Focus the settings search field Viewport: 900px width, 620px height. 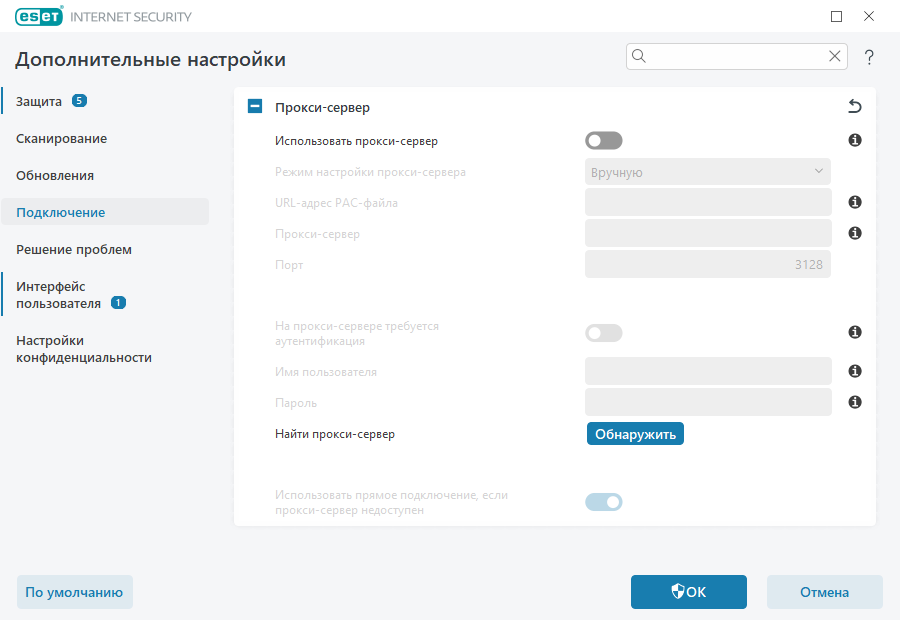click(x=736, y=56)
